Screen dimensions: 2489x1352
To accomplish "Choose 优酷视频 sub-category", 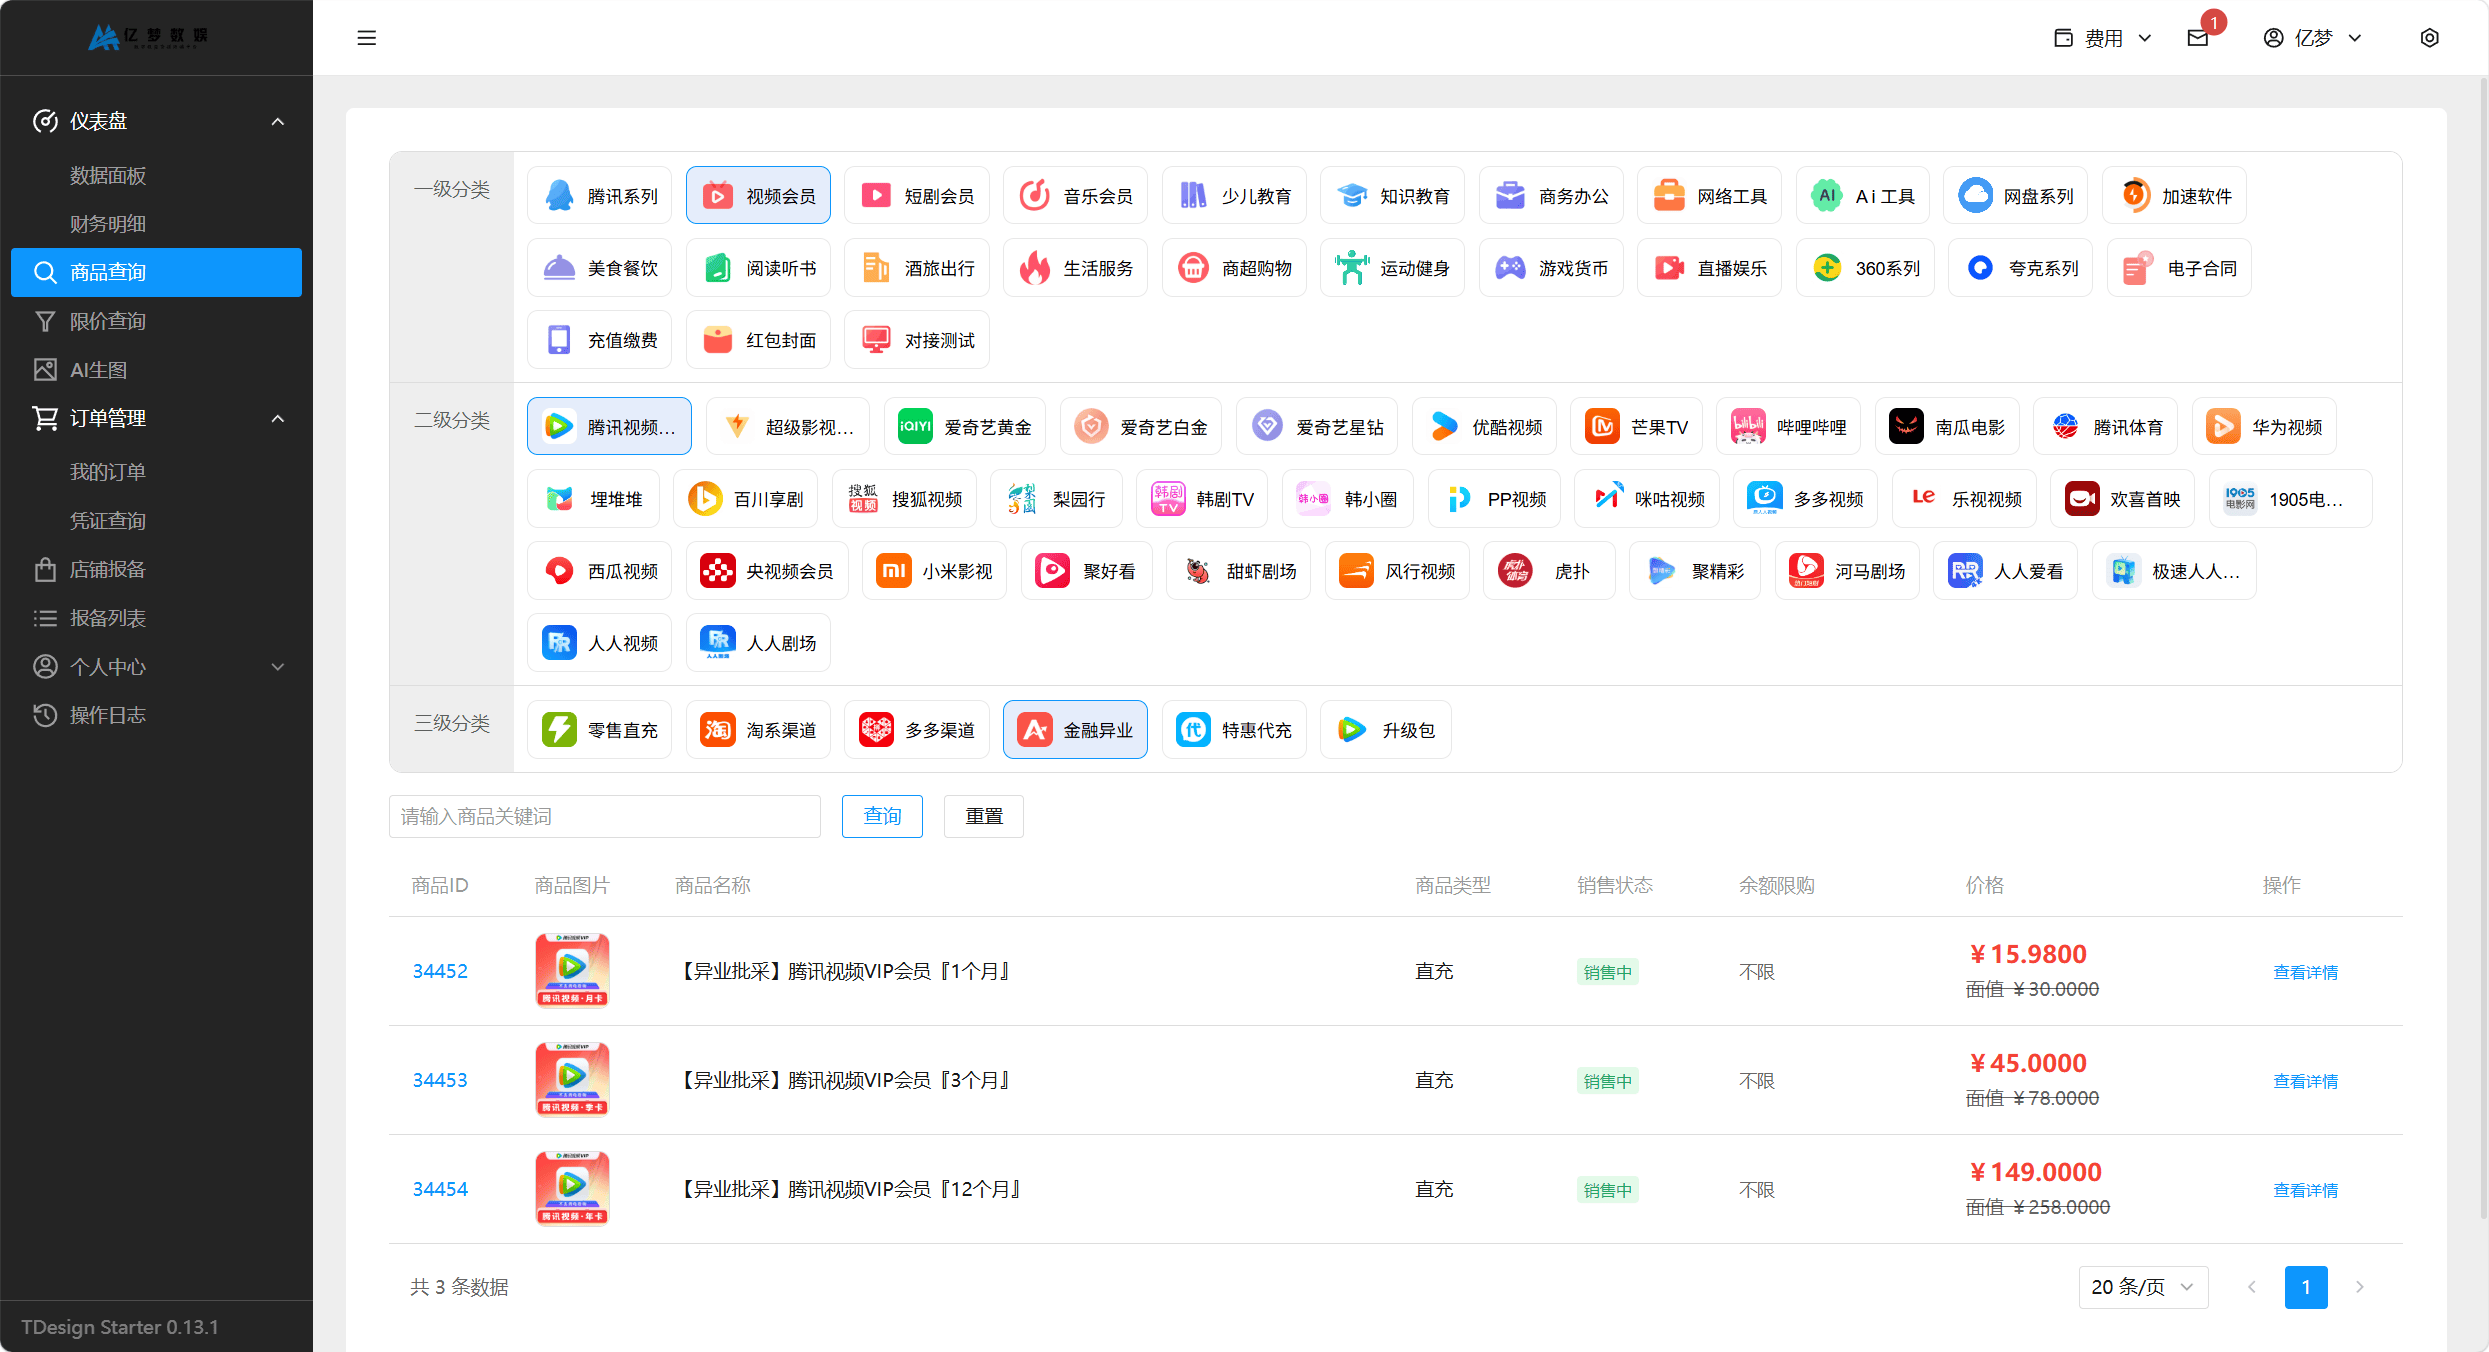I will [x=1485, y=427].
